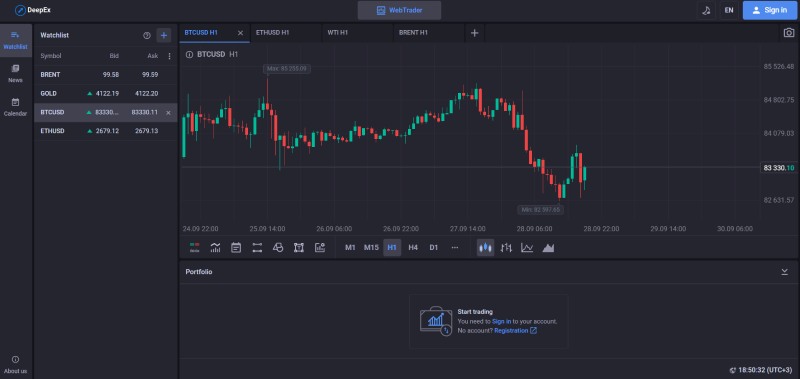Screen dimensions: 800x379
Task: Add a new chart tab
Action: point(474,33)
